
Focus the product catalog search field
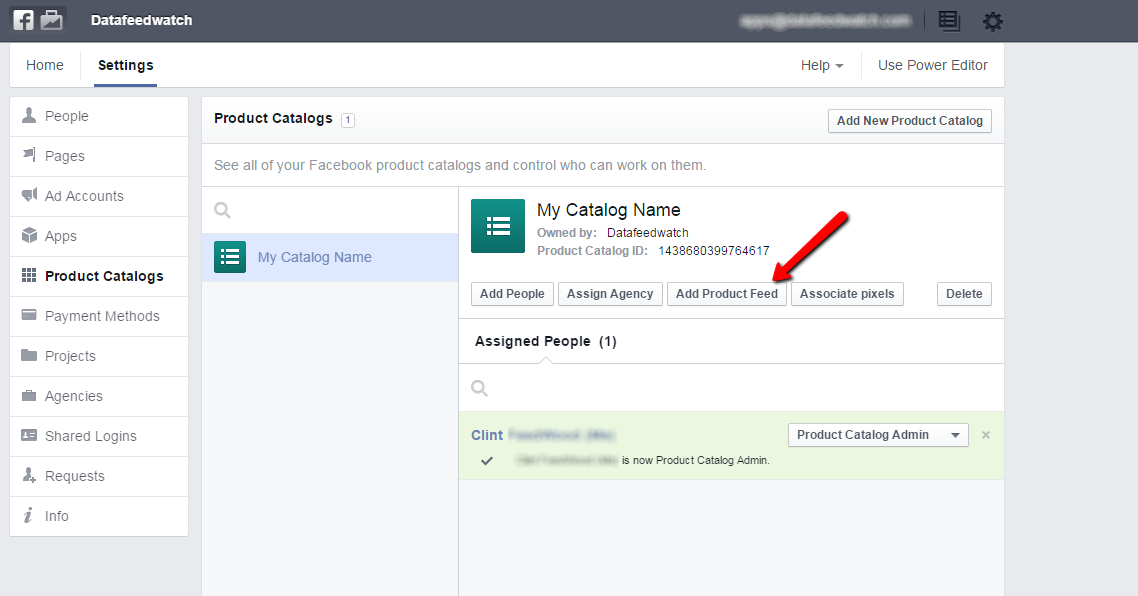tap(330, 211)
